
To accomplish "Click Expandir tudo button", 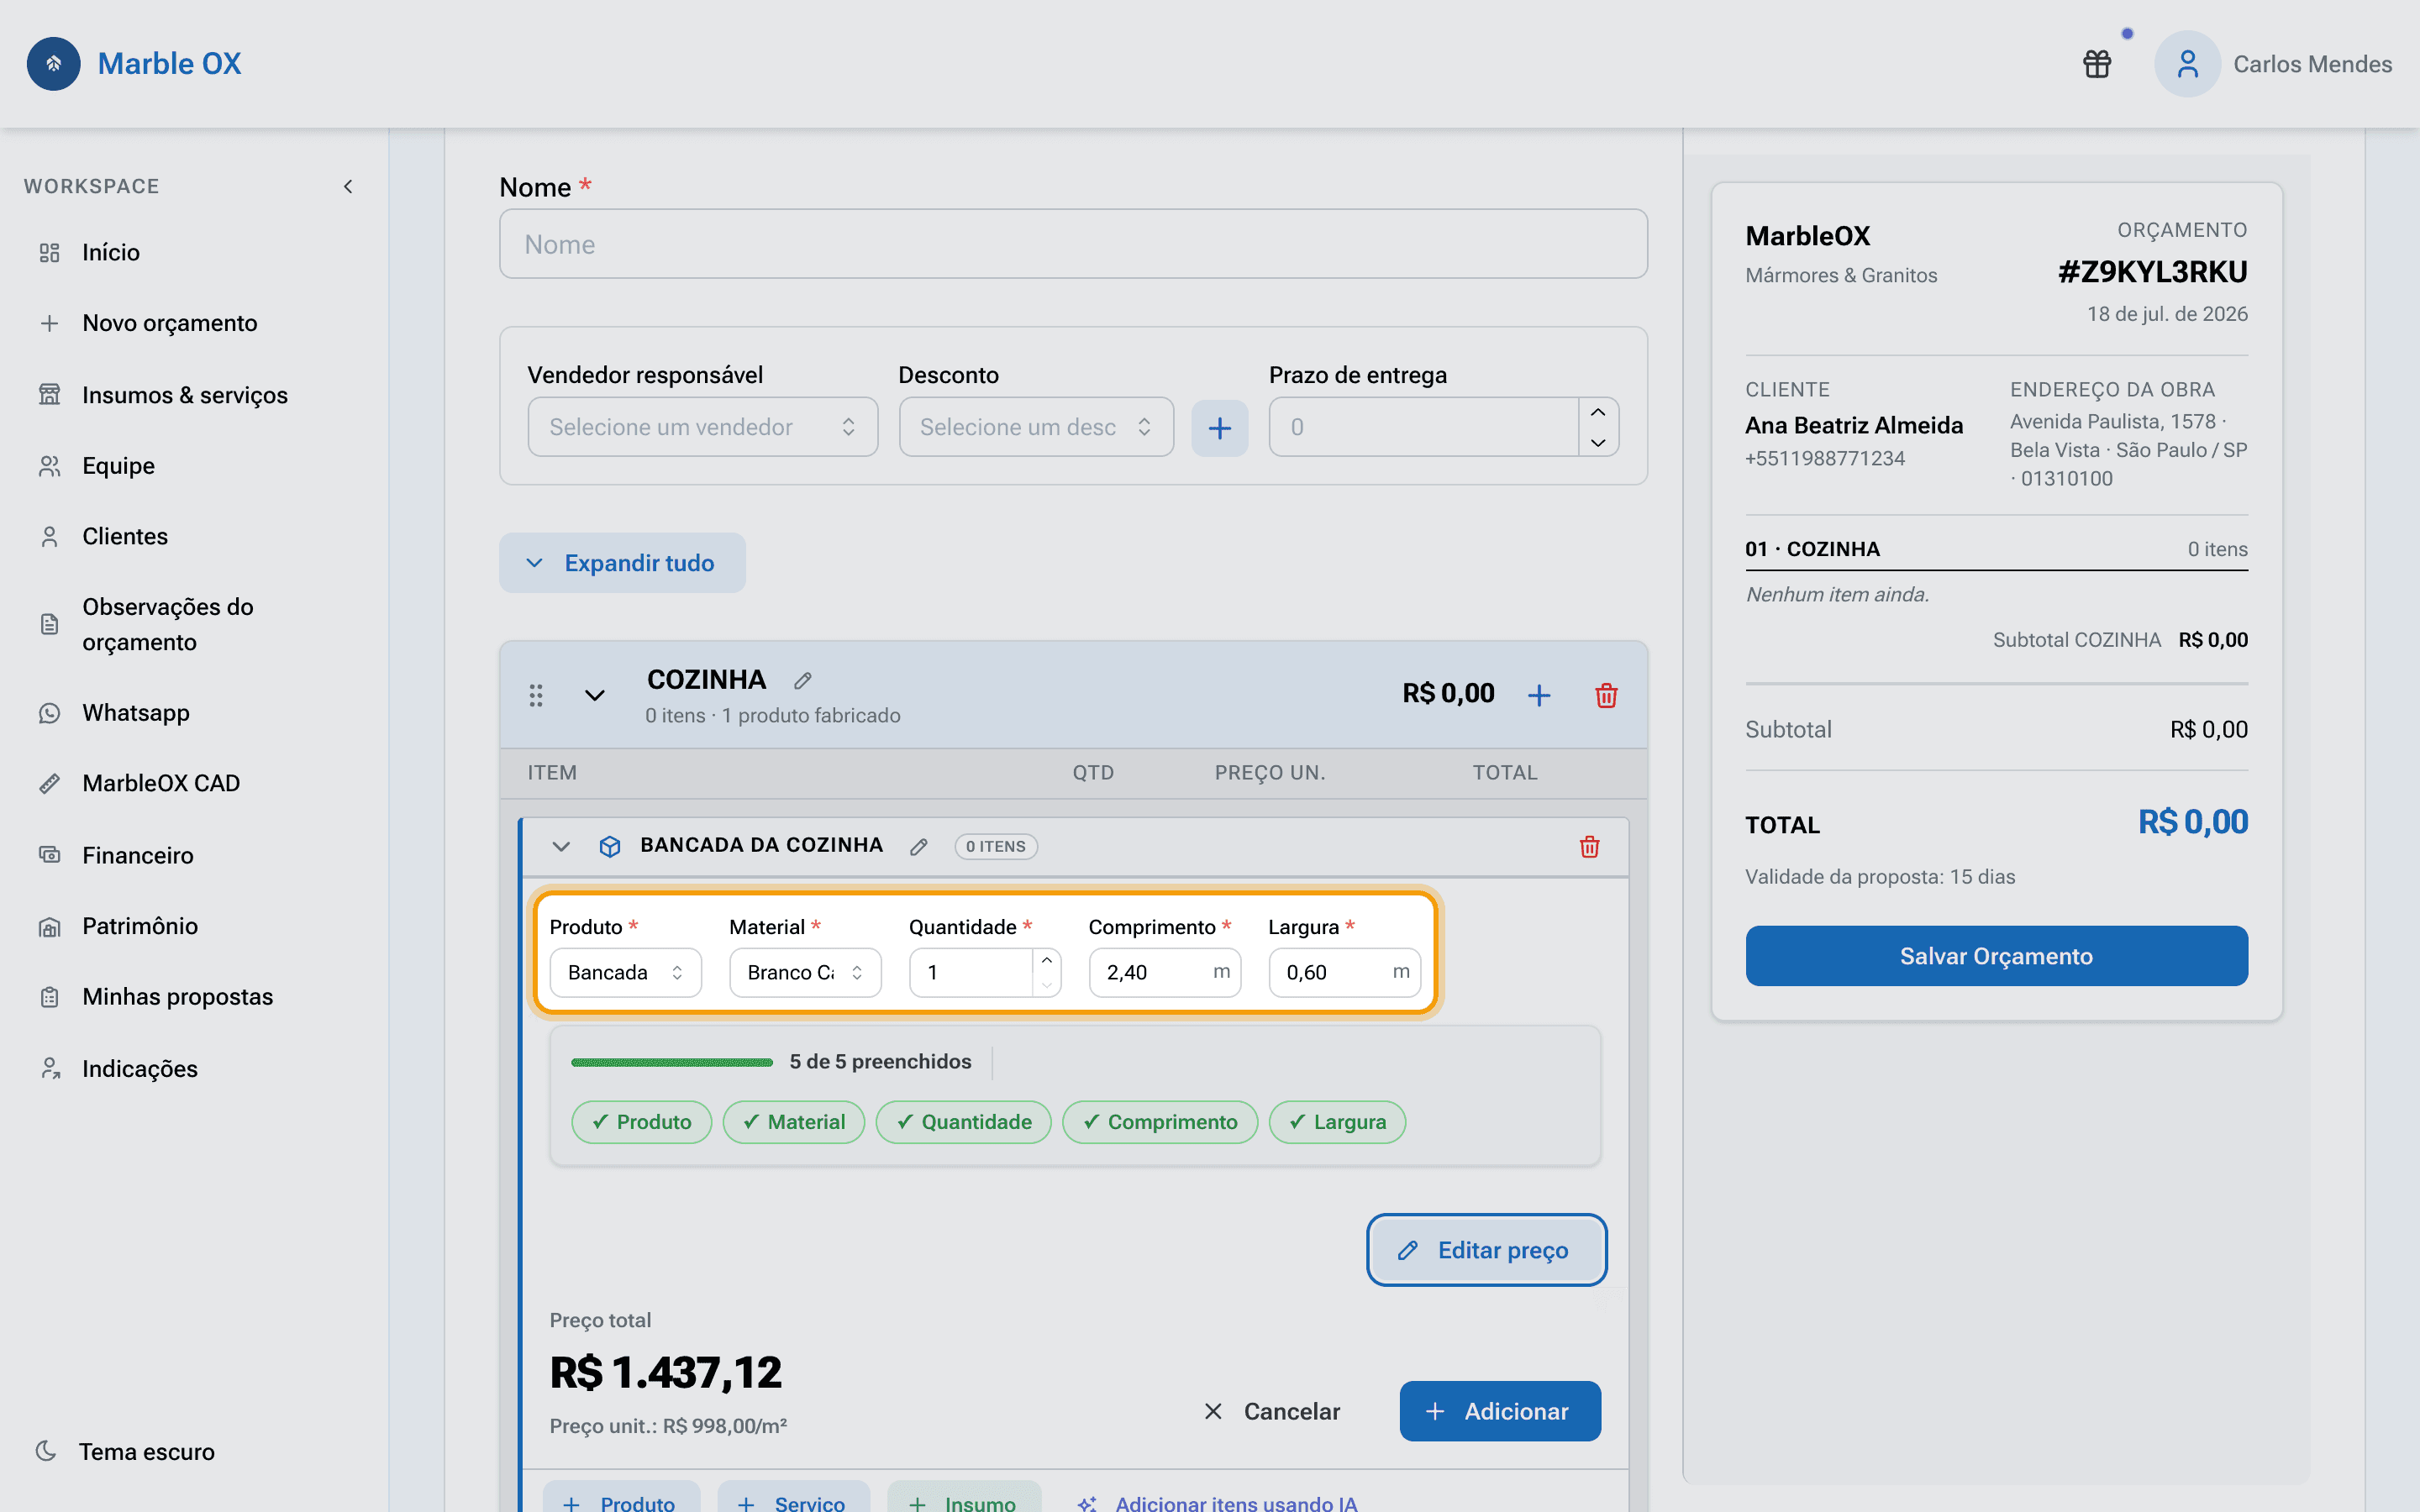I will 622,563.
